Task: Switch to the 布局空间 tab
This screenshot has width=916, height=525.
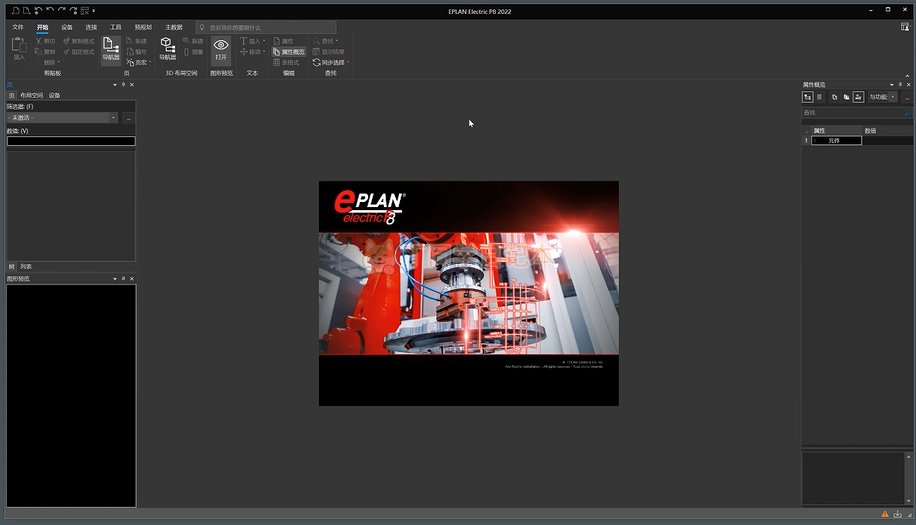Action: (31, 95)
